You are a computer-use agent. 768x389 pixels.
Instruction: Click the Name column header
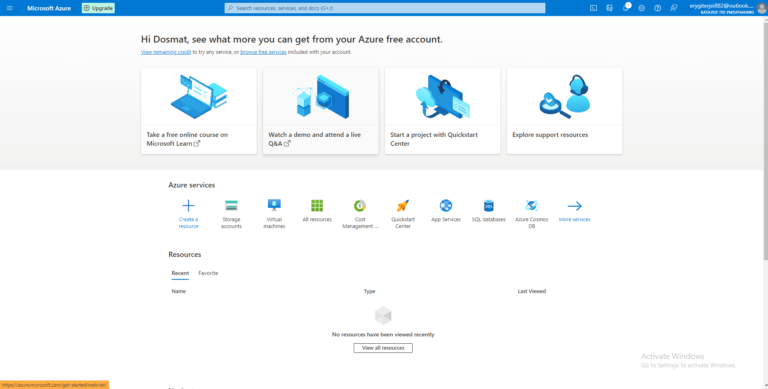pos(179,291)
